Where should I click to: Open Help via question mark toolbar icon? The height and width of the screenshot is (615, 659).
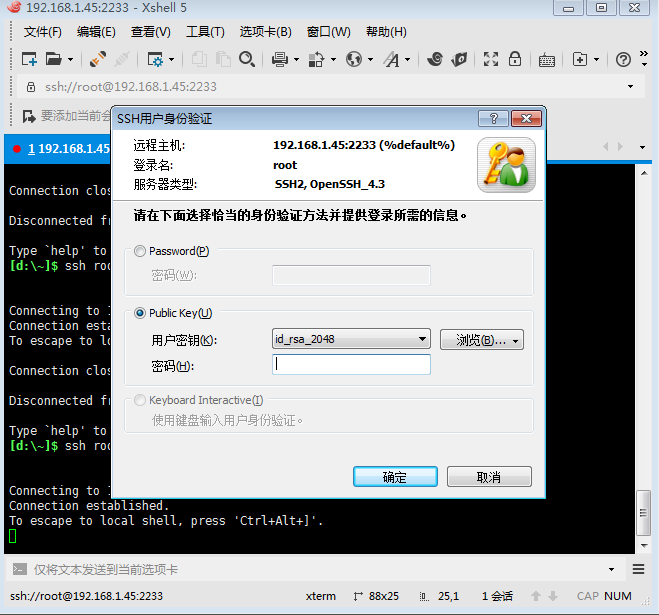coord(623,60)
